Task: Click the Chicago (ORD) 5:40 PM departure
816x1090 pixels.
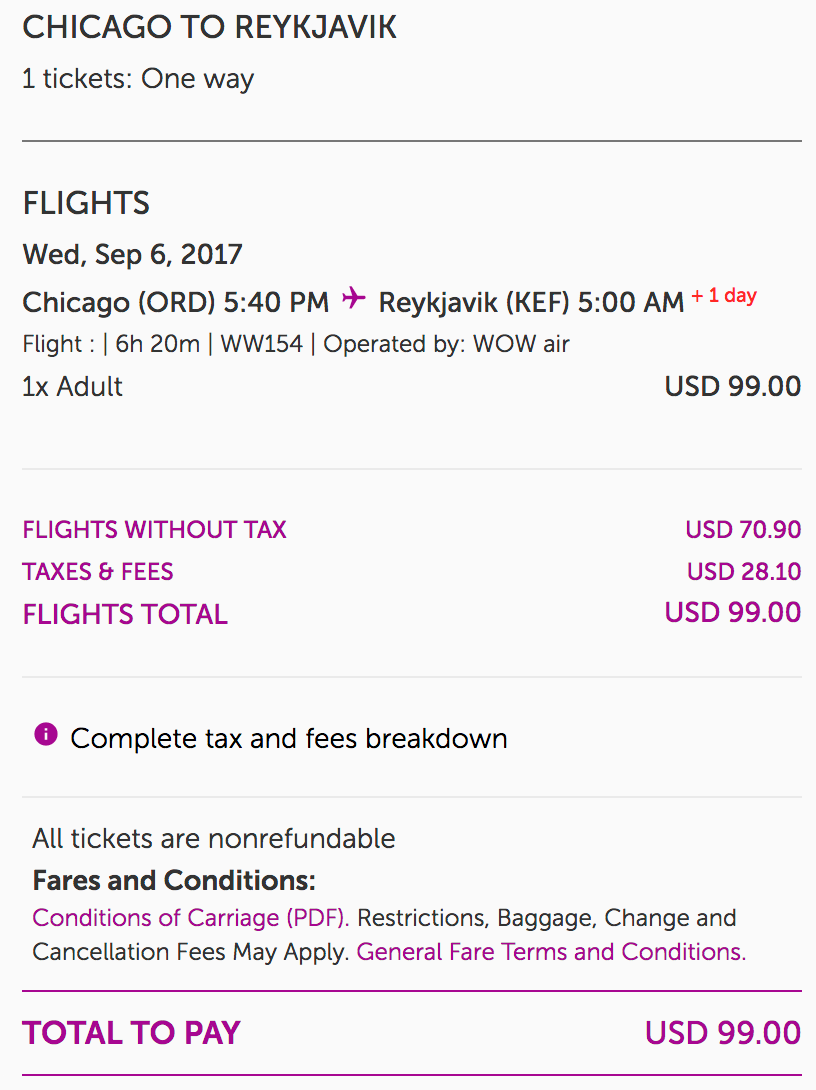Action: [176, 301]
